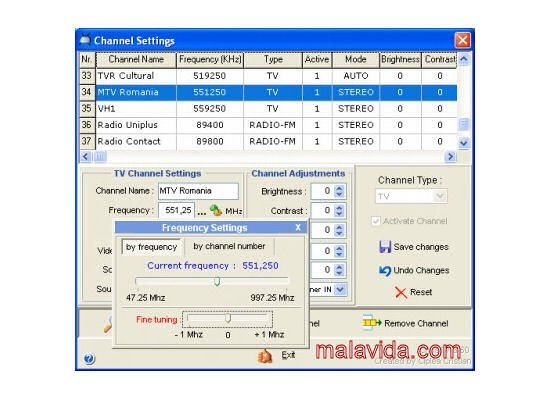Click the Frequency (KHz) column header
Viewport: 550px width, 400px height.
click(x=210, y=59)
